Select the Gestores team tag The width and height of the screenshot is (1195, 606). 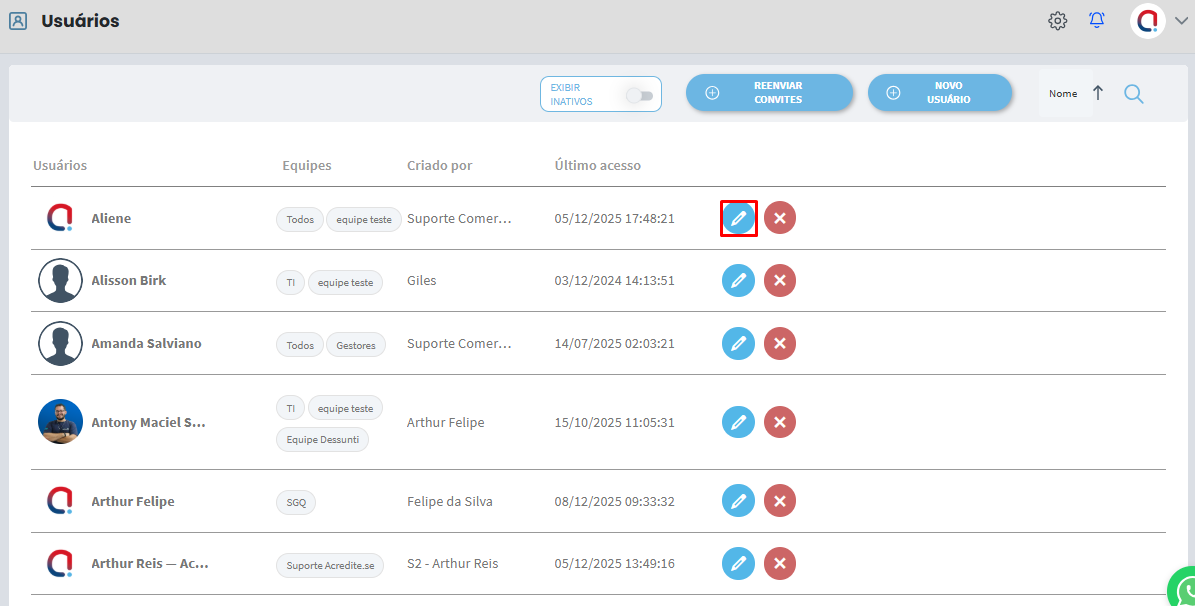point(356,346)
